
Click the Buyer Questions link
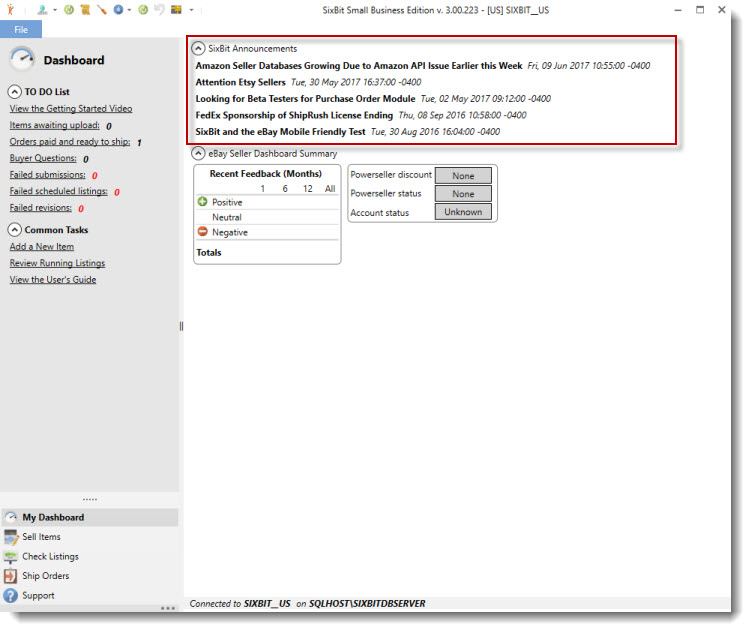click(43, 158)
